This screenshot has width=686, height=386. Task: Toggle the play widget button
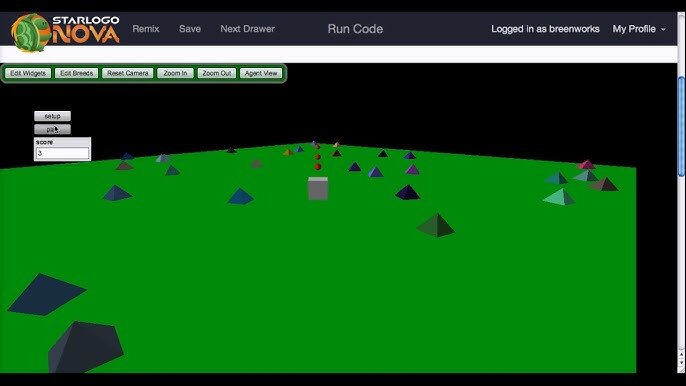click(52, 129)
